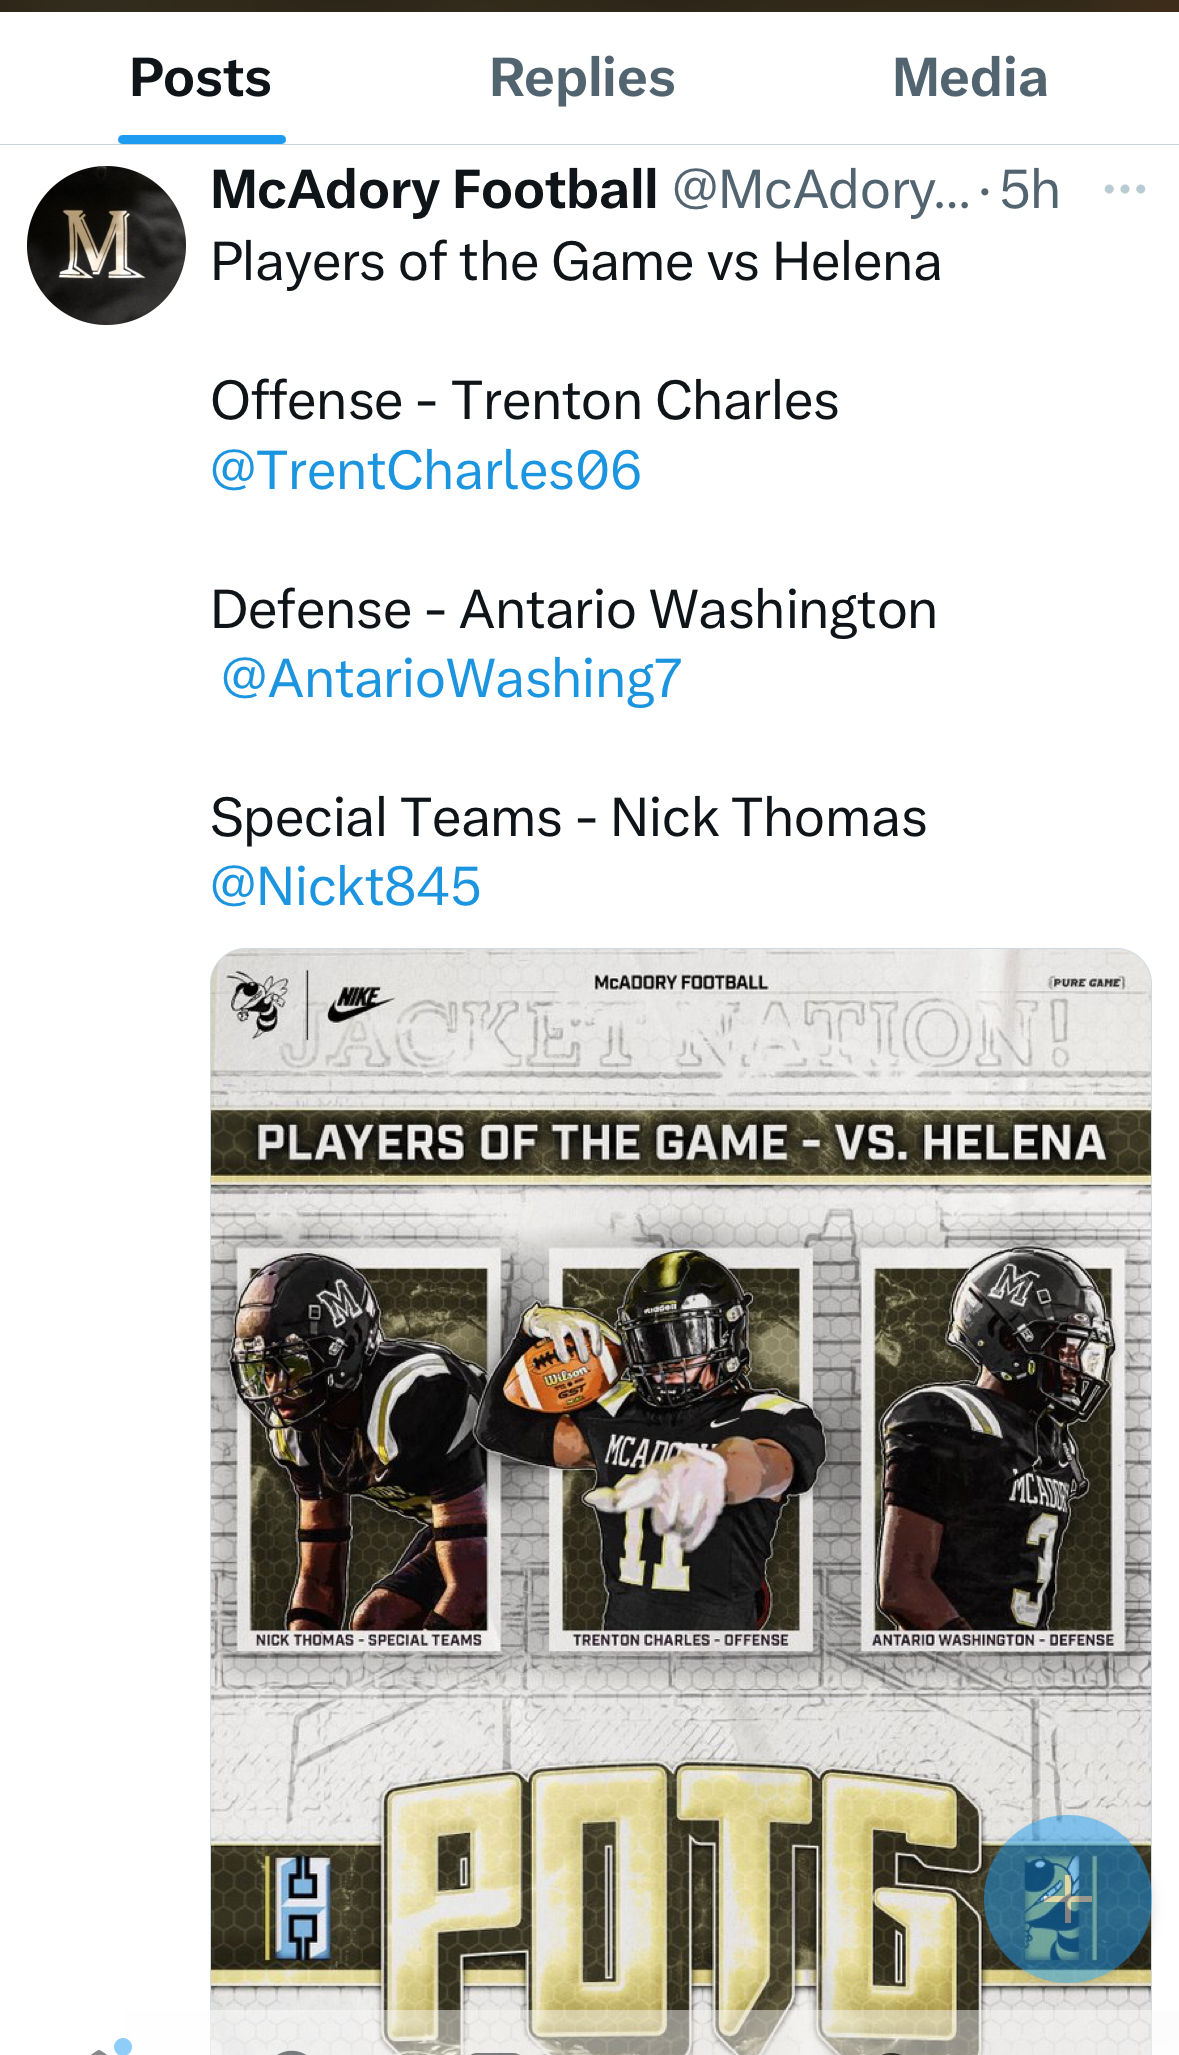Screen dimensions: 1179x2055
Task: Tap the 5h post timestamp
Action: (x=1029, y=190)
